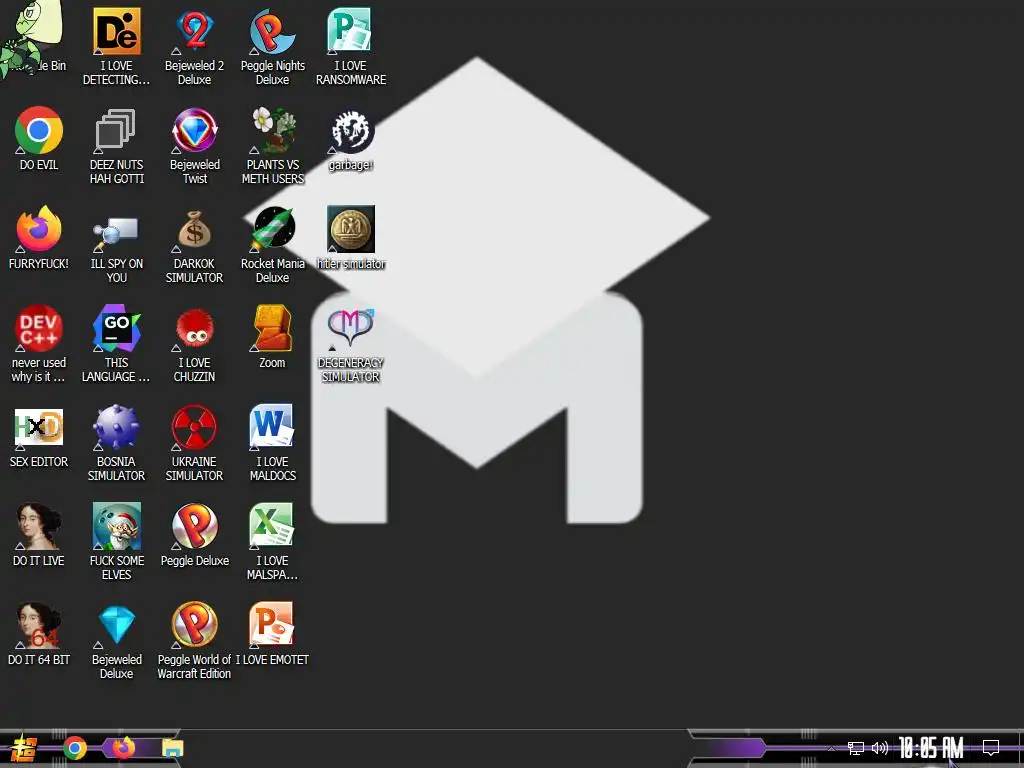Open the volume control in tray
This screenshot has height=768, width=1024.
pyautogui.click(x=880, y=748)
